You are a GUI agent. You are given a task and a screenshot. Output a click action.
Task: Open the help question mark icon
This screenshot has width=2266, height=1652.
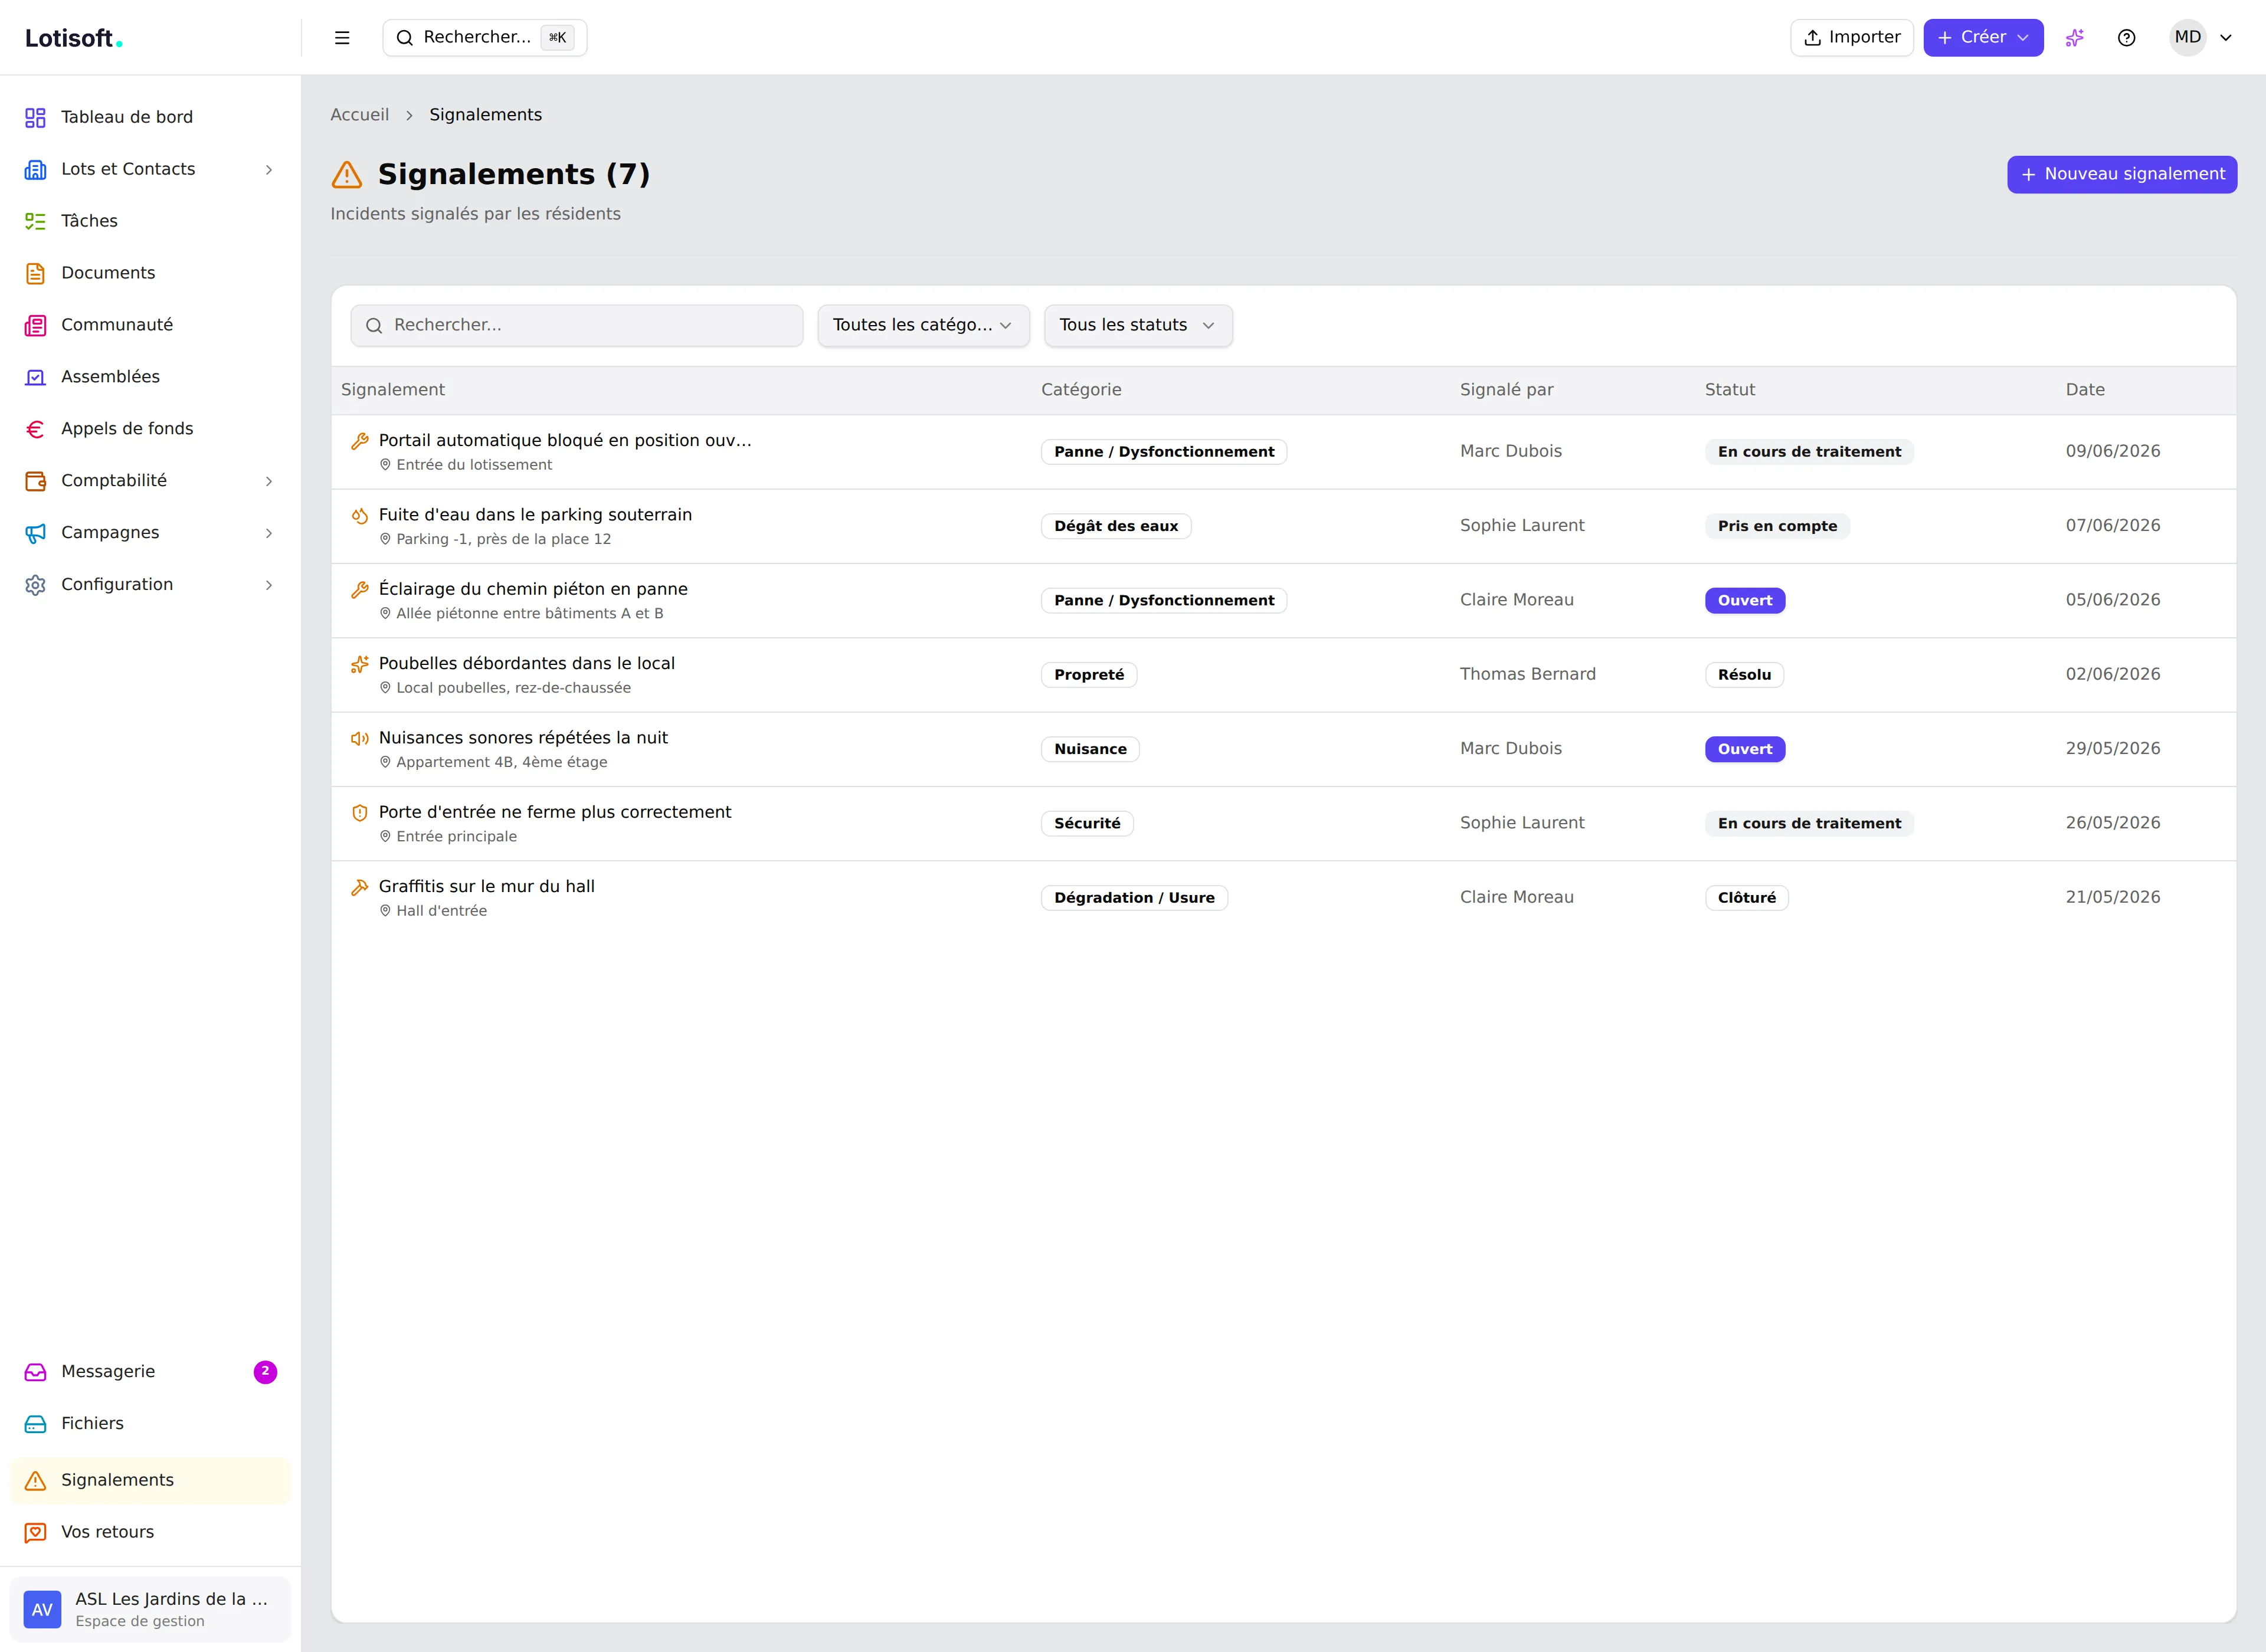[x=2127, y=38]
